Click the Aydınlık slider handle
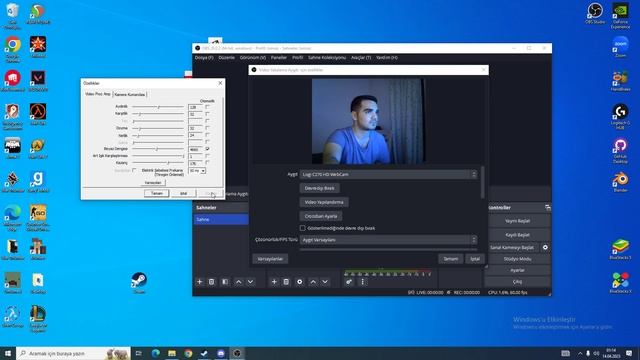This screenshot has width=640, height=360. 159,107
